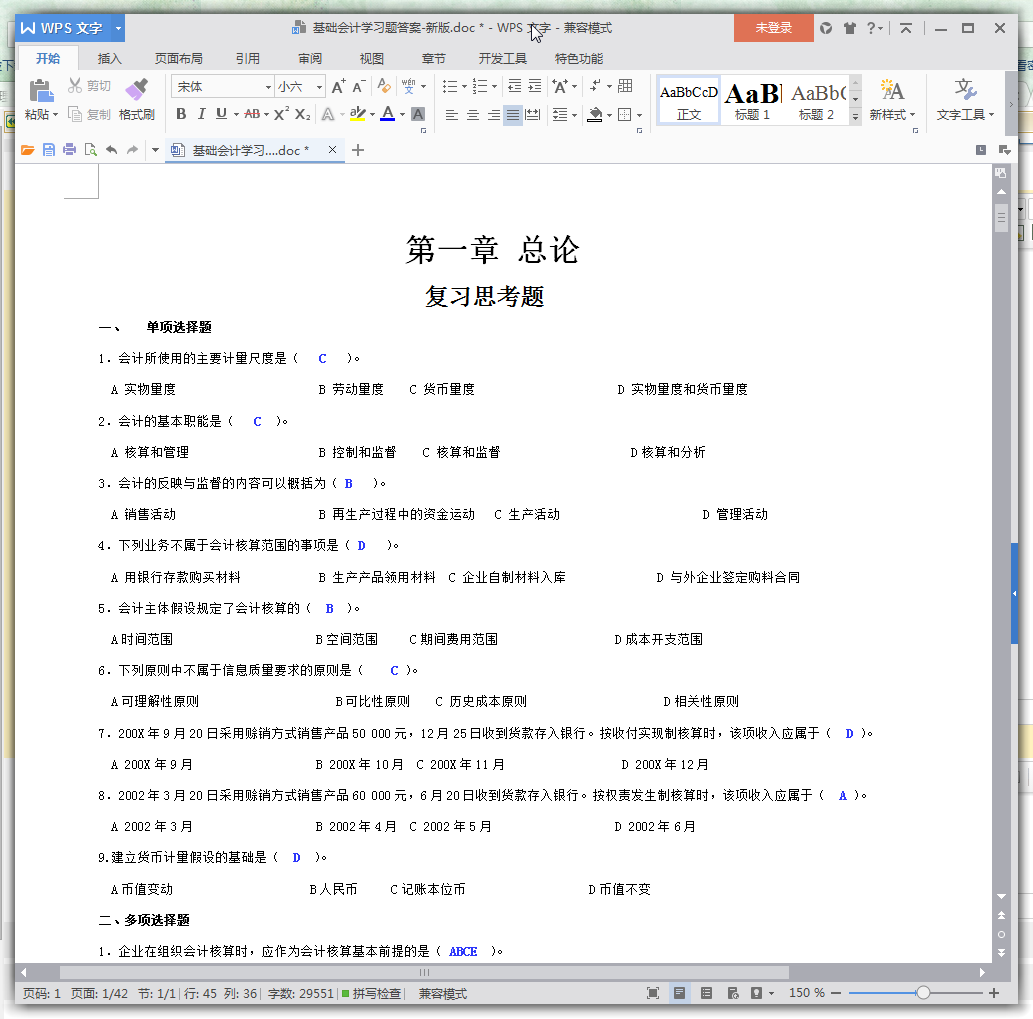This screenshot has height=1019, width=1033.
Task: Expand the line spacing dropdown arrow
Action: [x=575, y=115]
